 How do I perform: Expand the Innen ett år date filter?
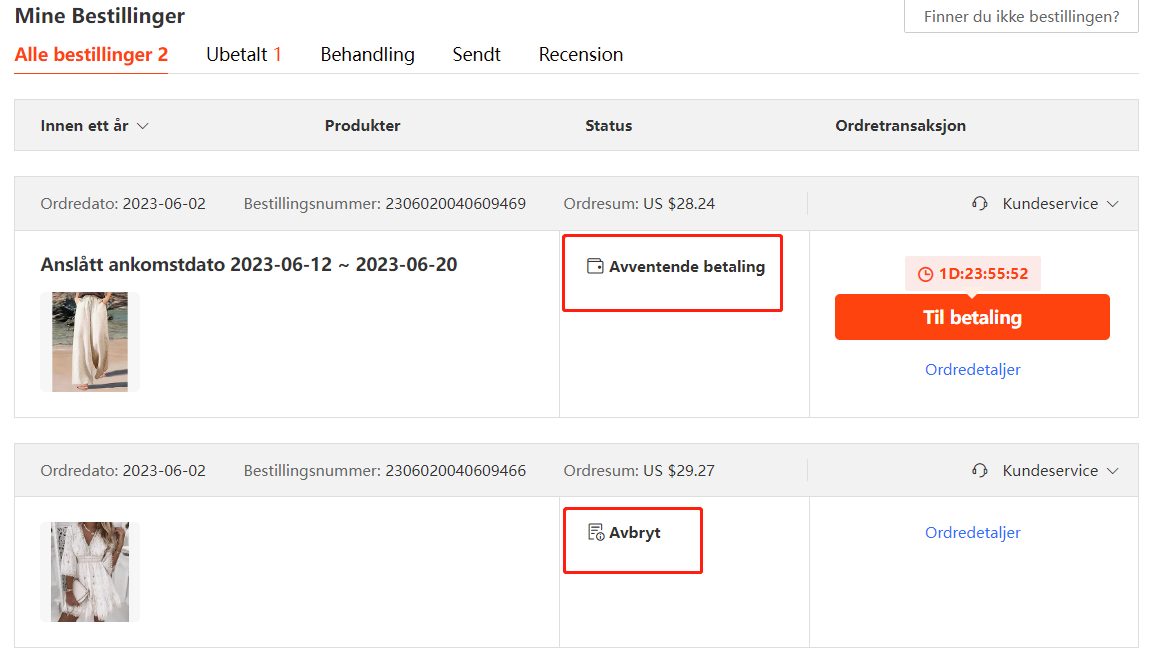click(94, 126)
